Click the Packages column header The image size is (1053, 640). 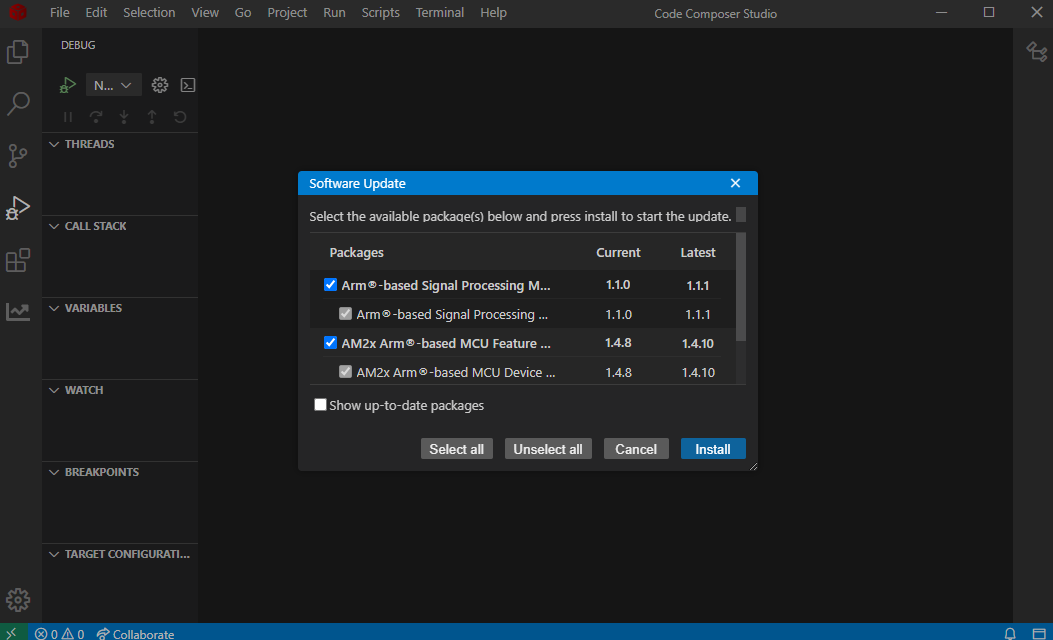(x=357, y=253)
